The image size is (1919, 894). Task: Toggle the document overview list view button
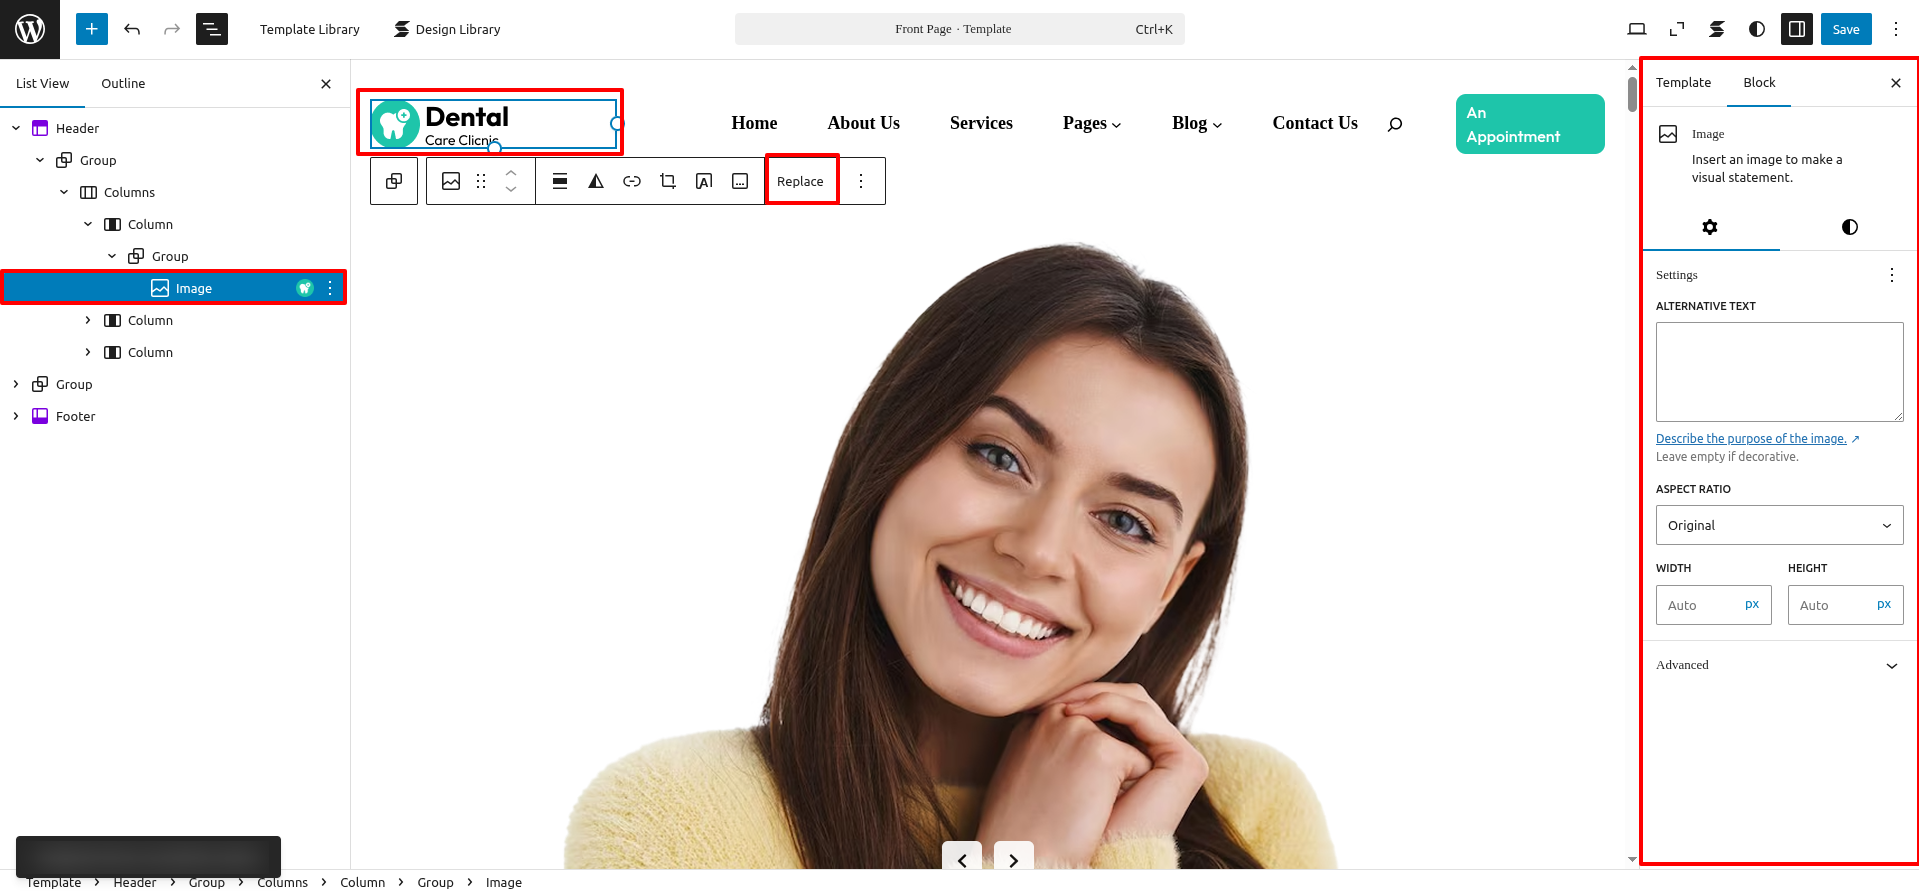(x=212, y=29)
